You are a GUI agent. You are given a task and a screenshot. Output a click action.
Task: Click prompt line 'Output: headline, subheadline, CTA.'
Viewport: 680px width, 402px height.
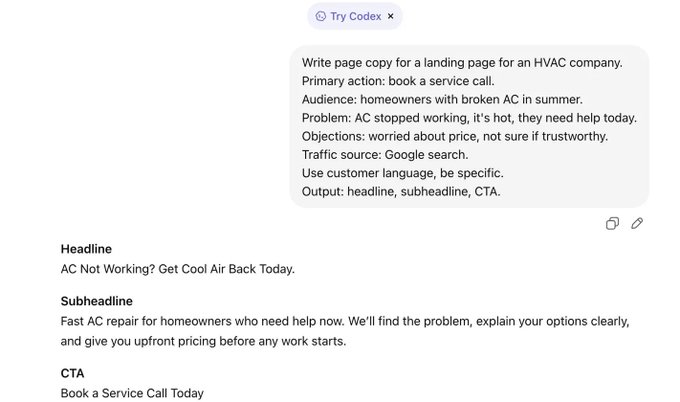401,192
